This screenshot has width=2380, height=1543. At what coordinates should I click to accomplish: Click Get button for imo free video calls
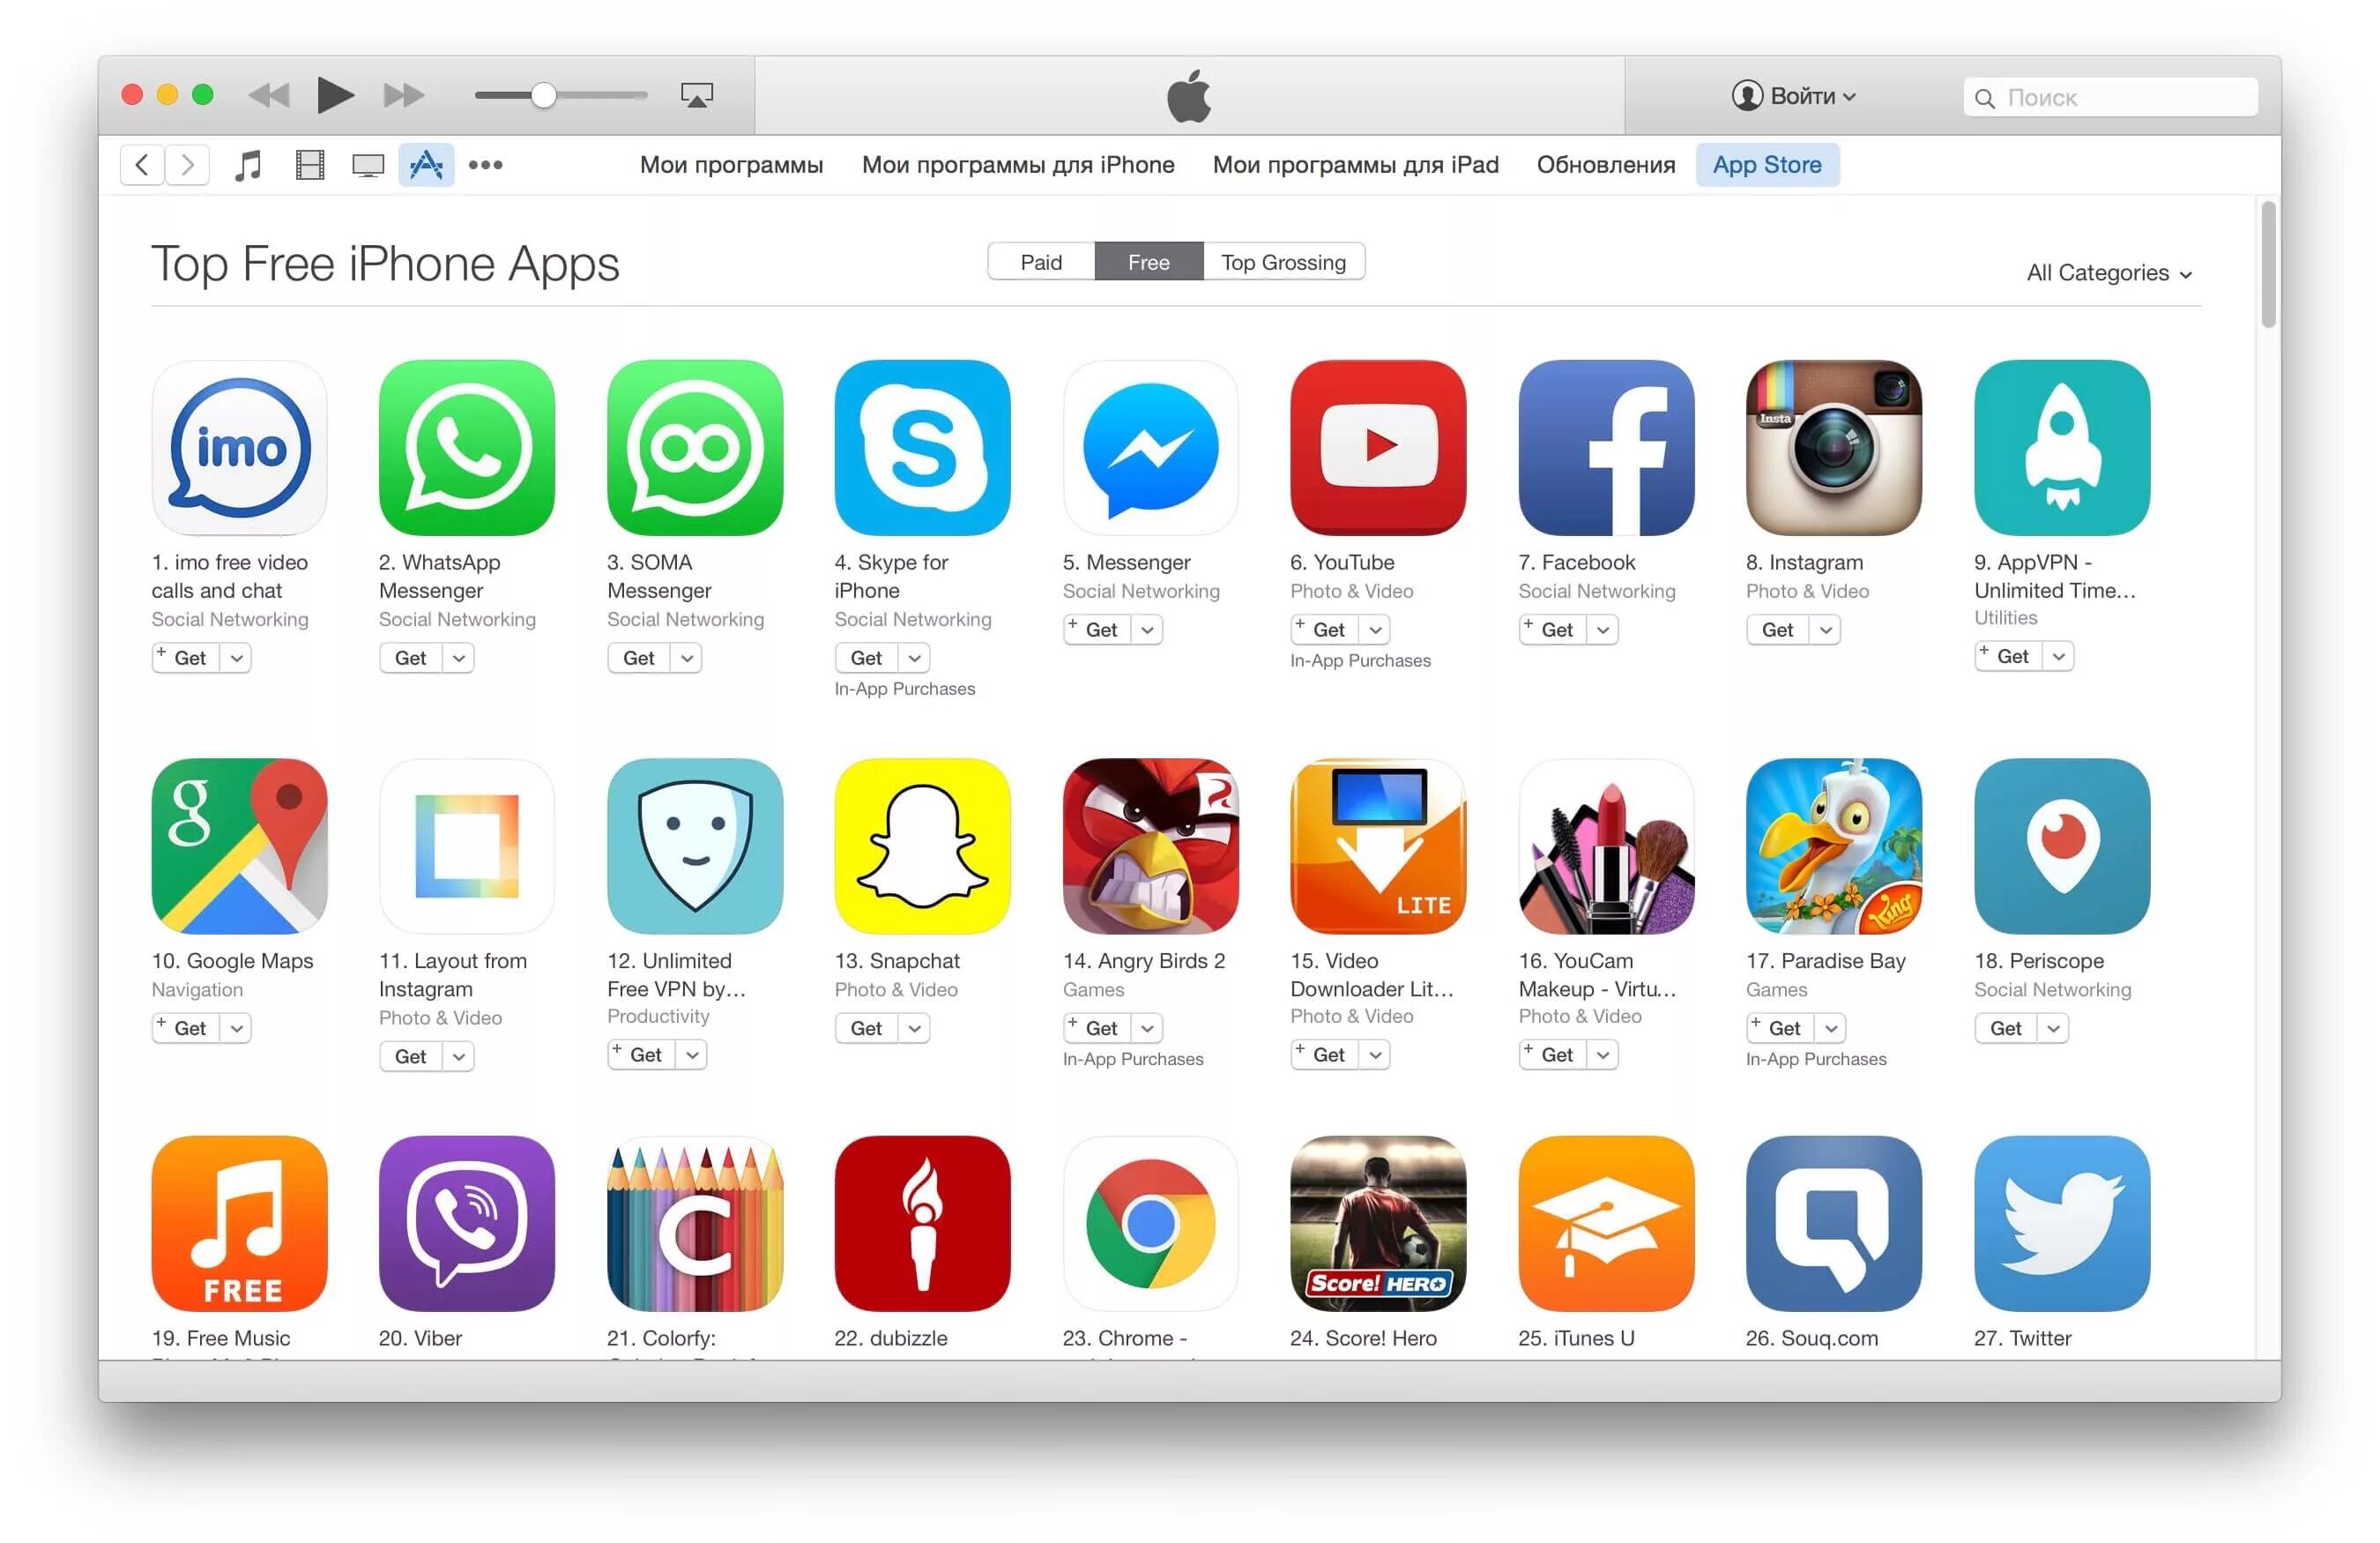[190, 654]
